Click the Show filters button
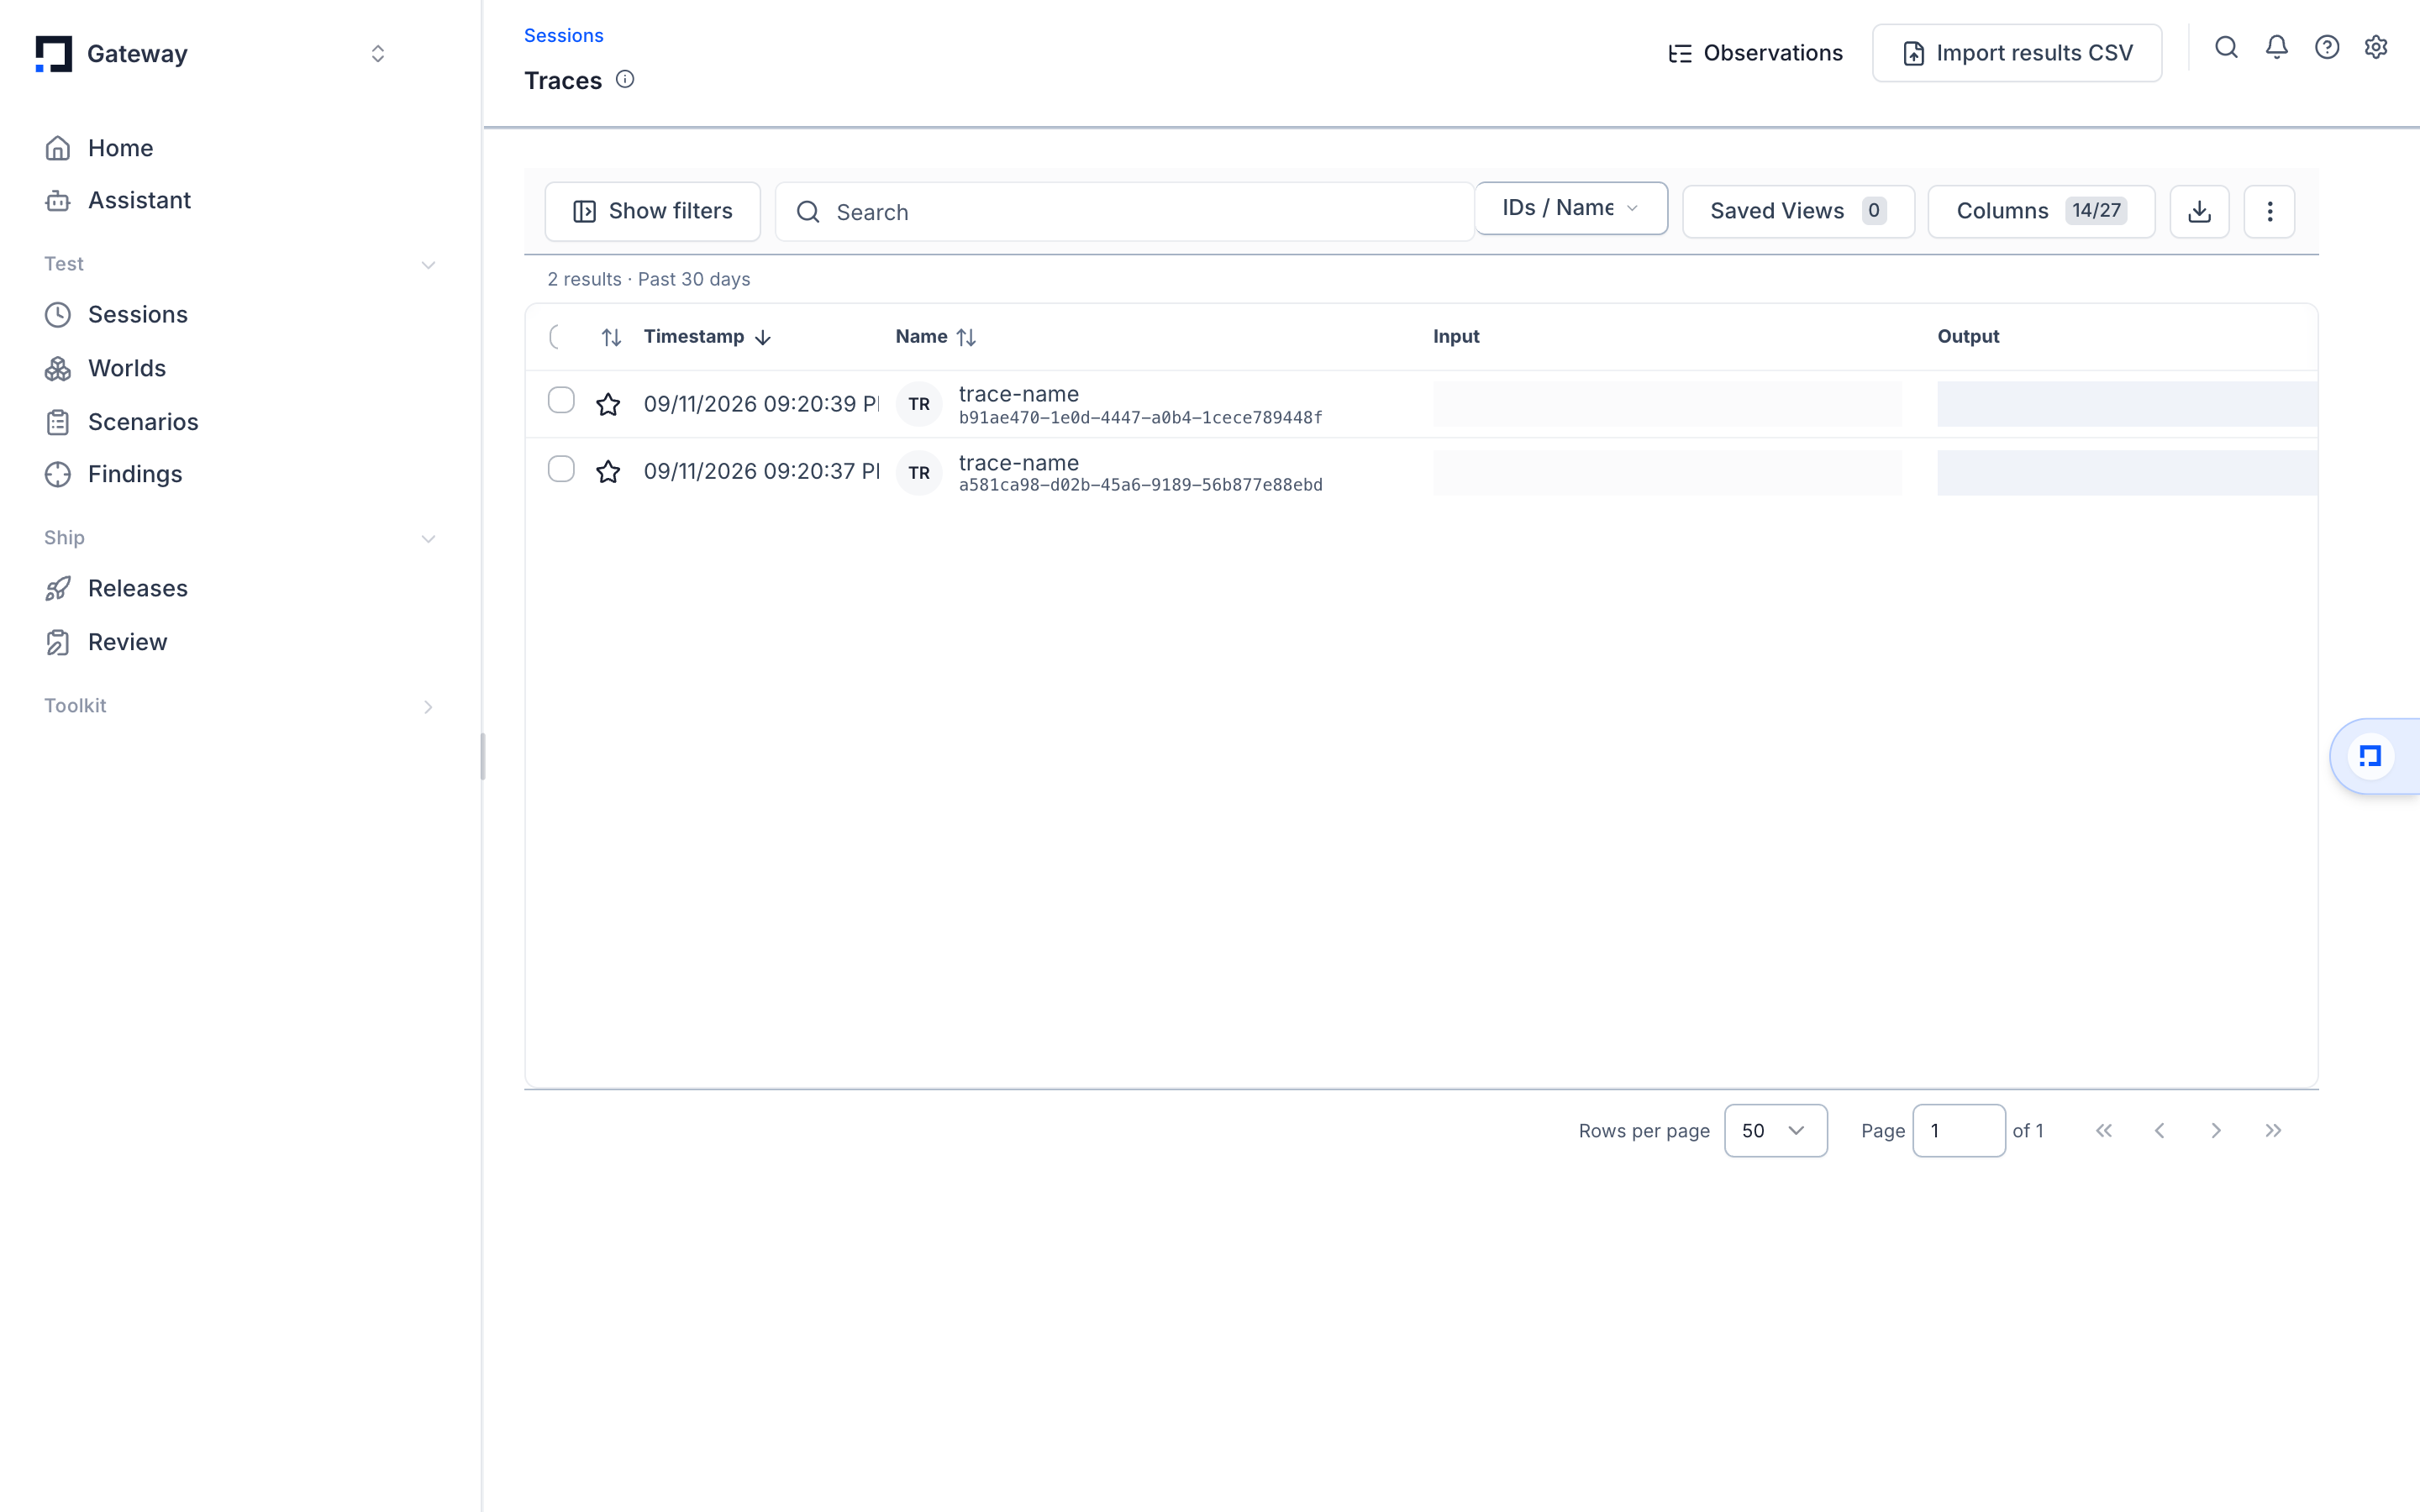The width and height of the screenshot is (2420, 1512). pyautogui.click(x=652, y=211)
